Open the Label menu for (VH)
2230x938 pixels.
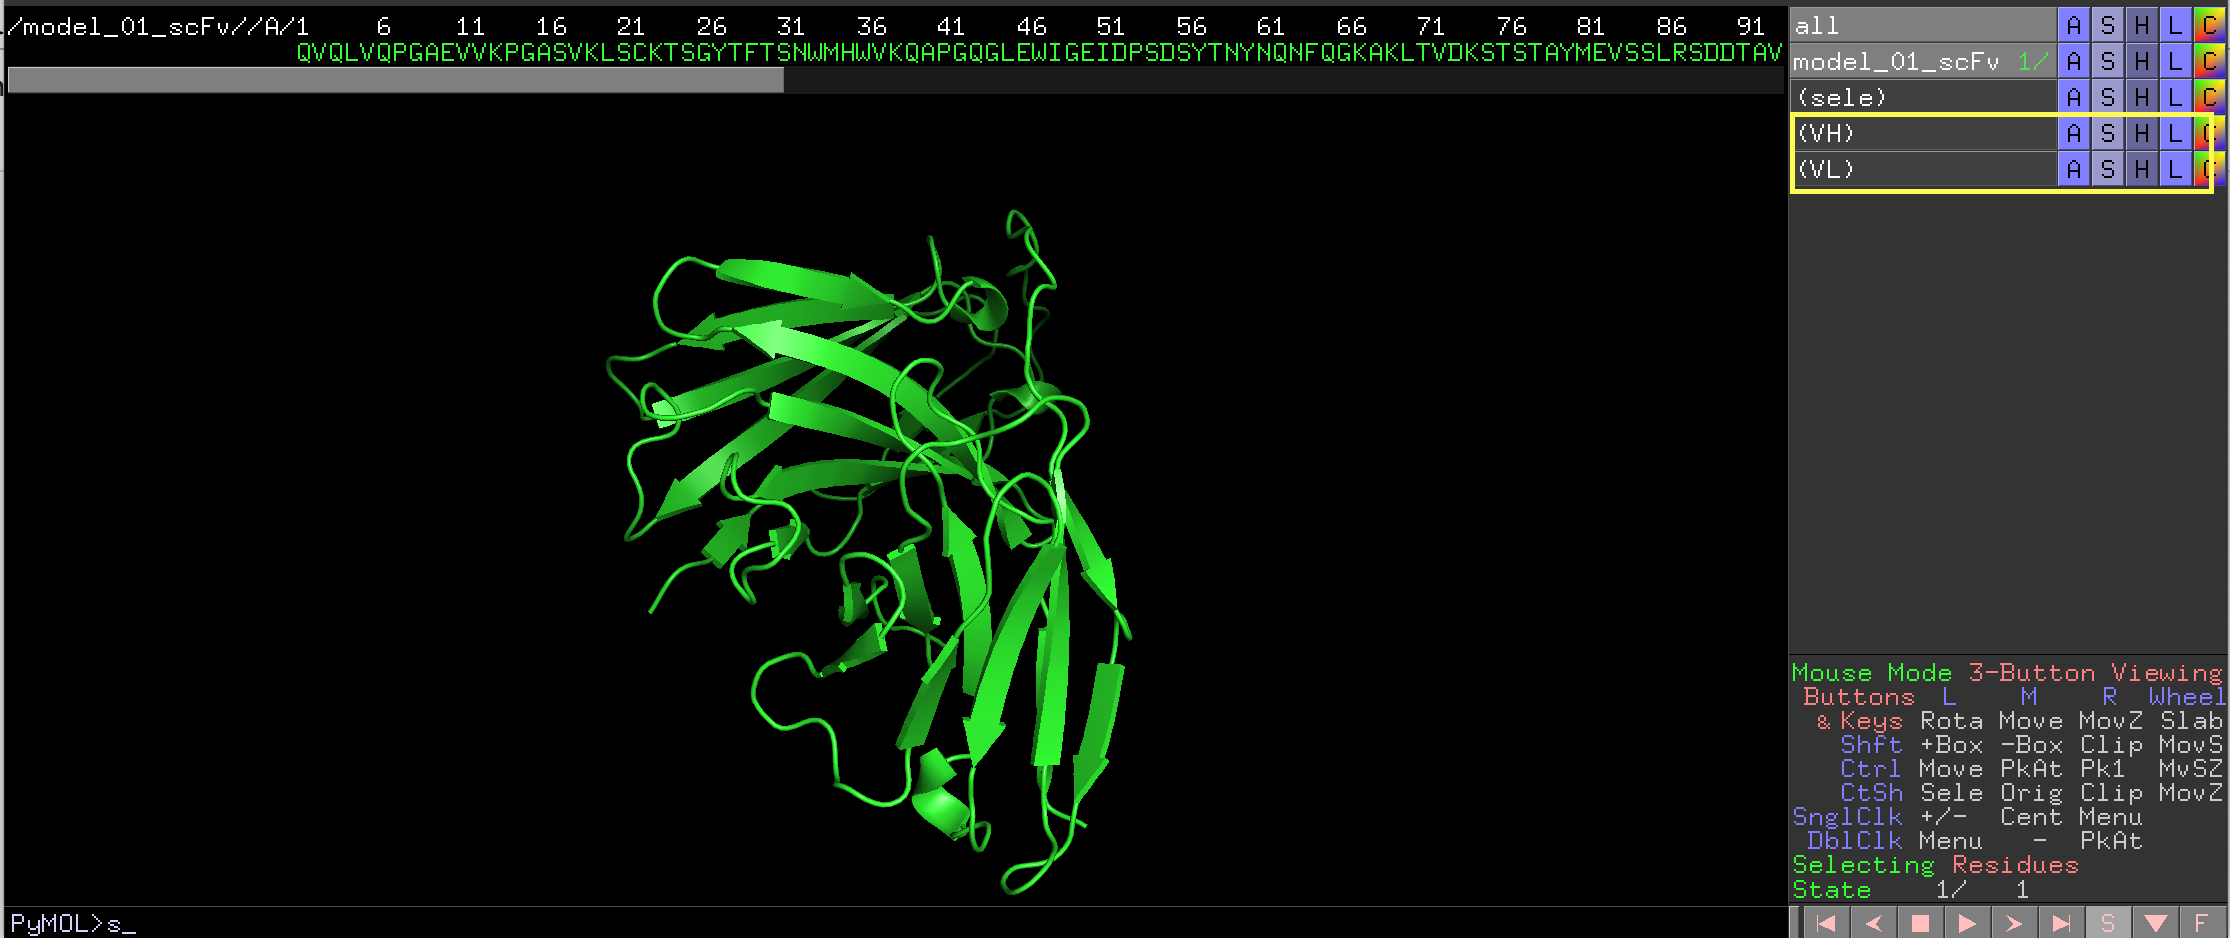pyautogui.click(x=2176, y=133)
